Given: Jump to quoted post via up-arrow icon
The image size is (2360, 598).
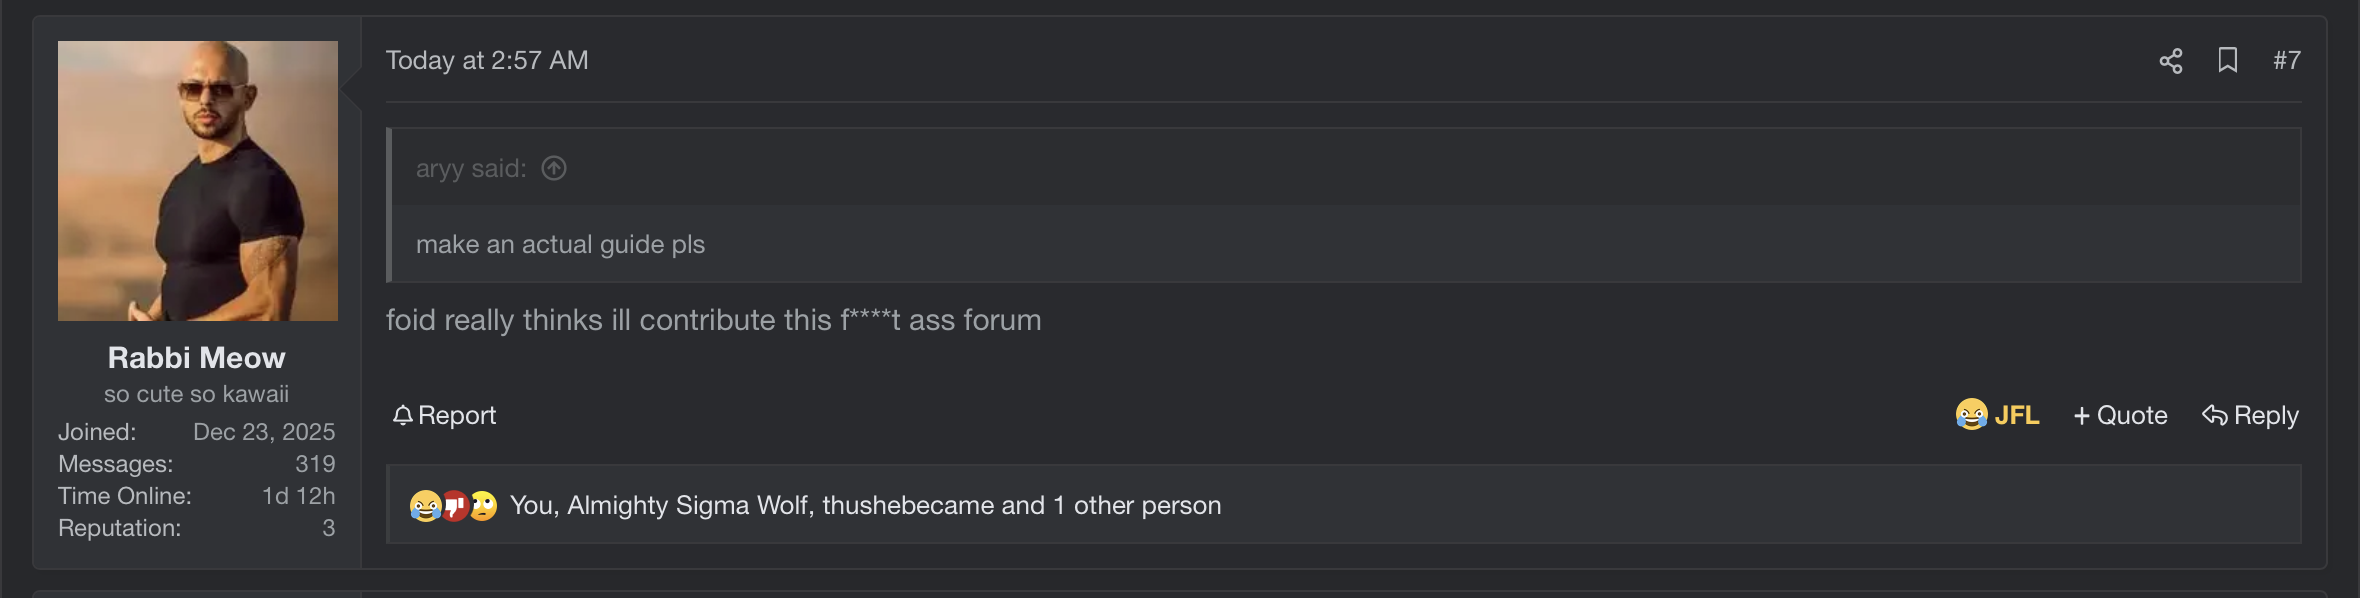Looking at the screenshot, I should tap(554, 169).
